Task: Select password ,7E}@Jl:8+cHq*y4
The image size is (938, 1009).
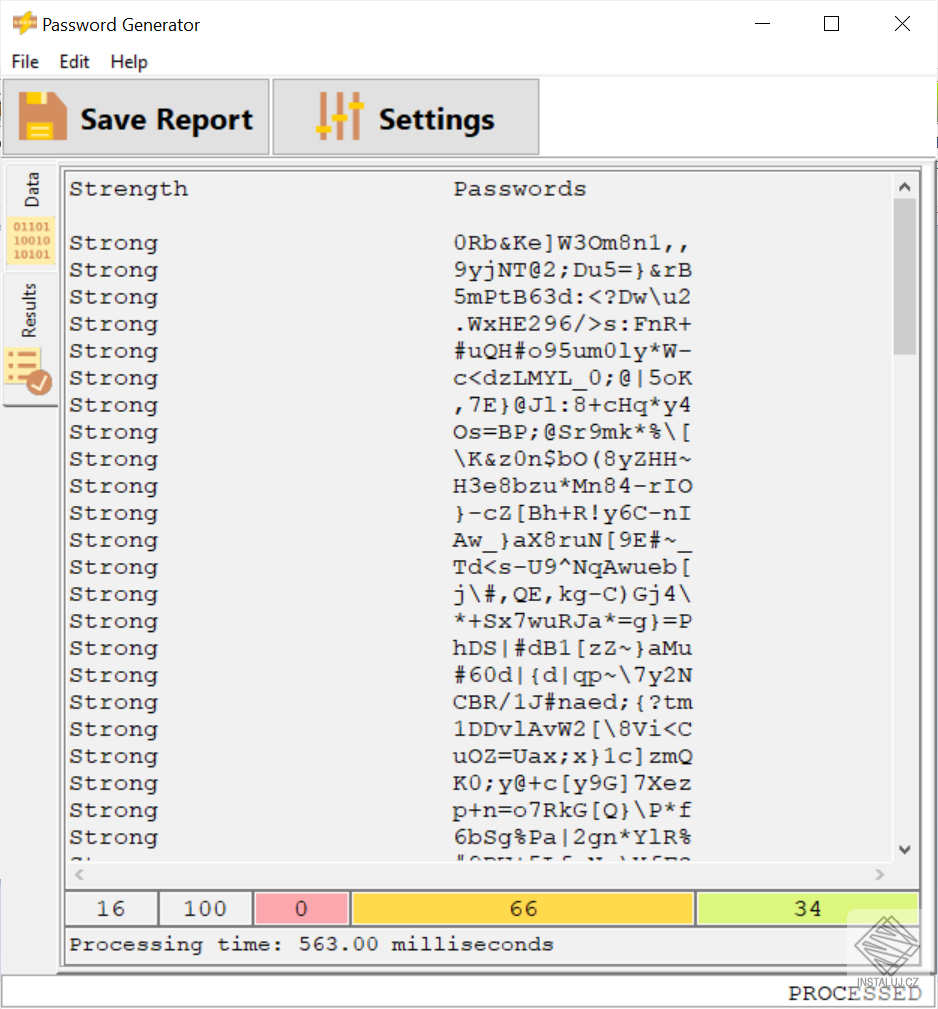Action: pos(572,405)
